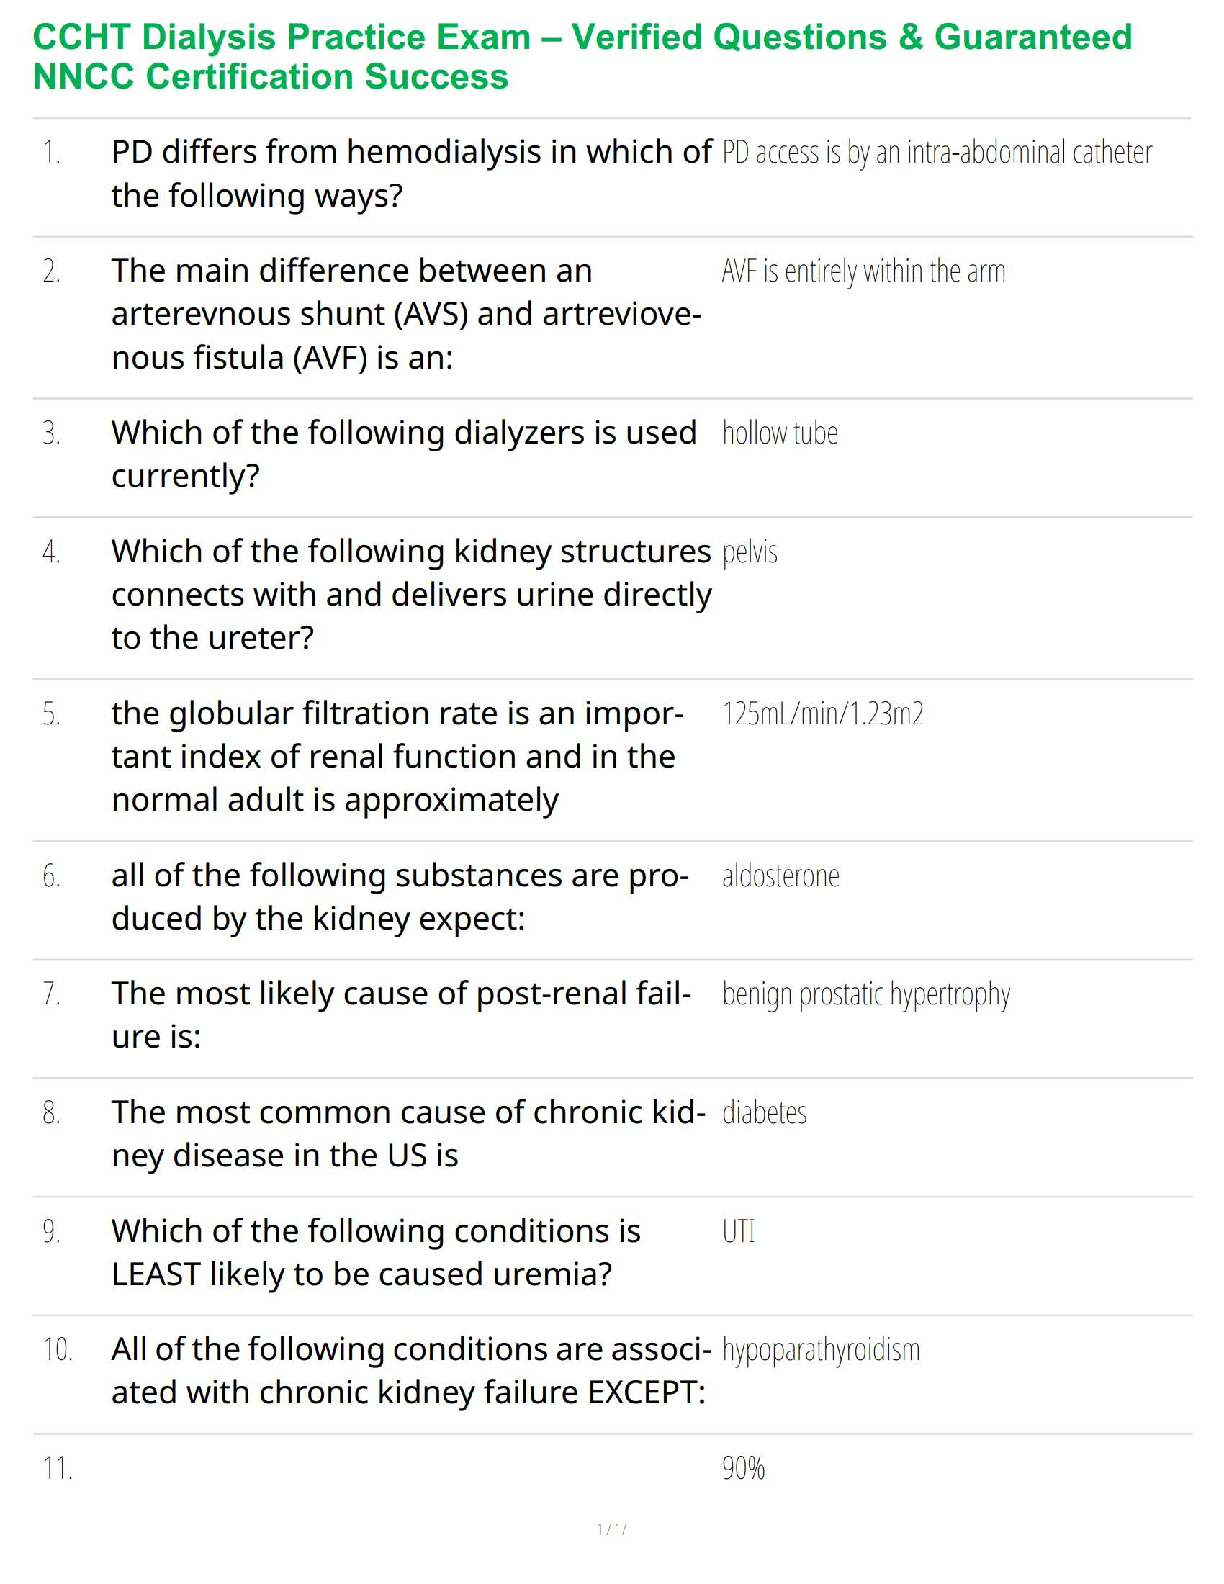1224x1584 pixels.
Task: Select the answer 'AVF is entirely within the arm'
Action: (863, 271)
